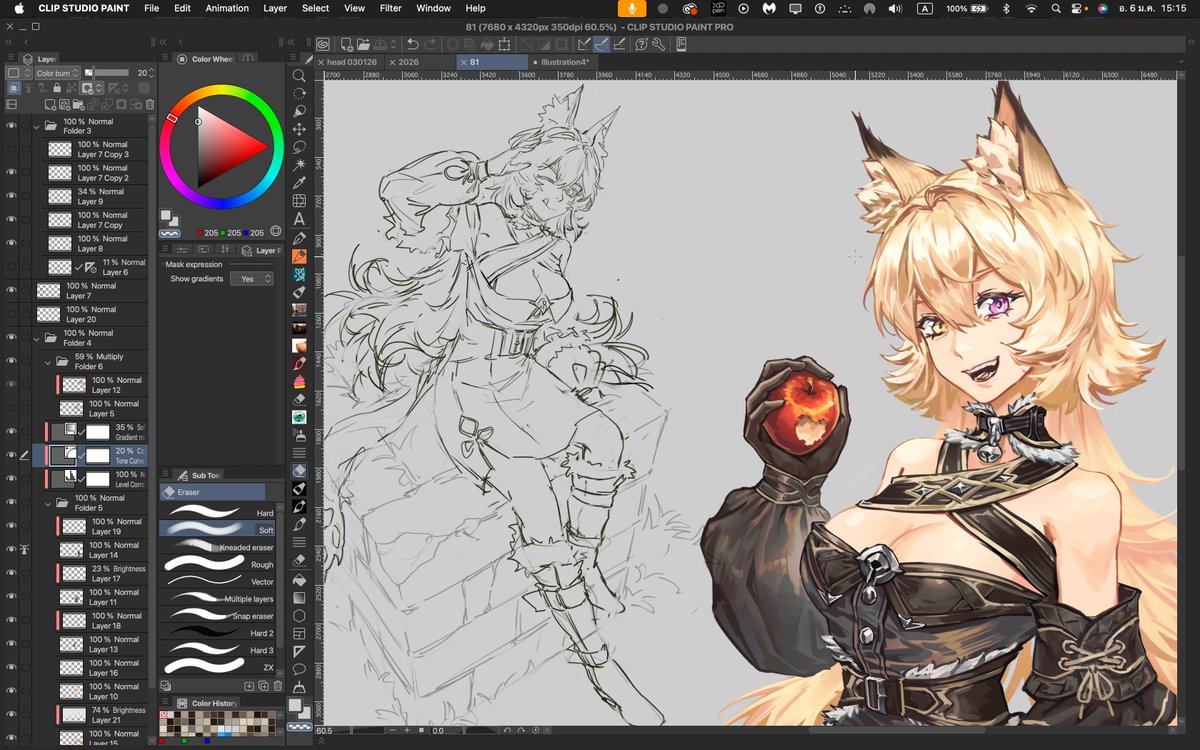1200x750 pixels.
Task: Toggle visibility of Layer 19
Action: click(11, 526)
